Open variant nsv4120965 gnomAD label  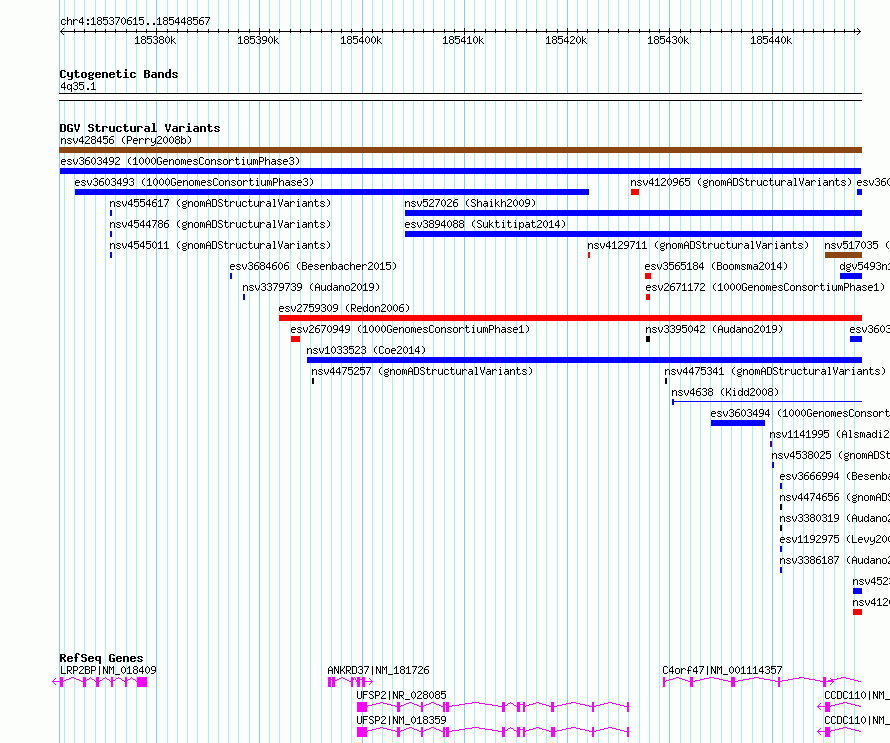point(741,182)
